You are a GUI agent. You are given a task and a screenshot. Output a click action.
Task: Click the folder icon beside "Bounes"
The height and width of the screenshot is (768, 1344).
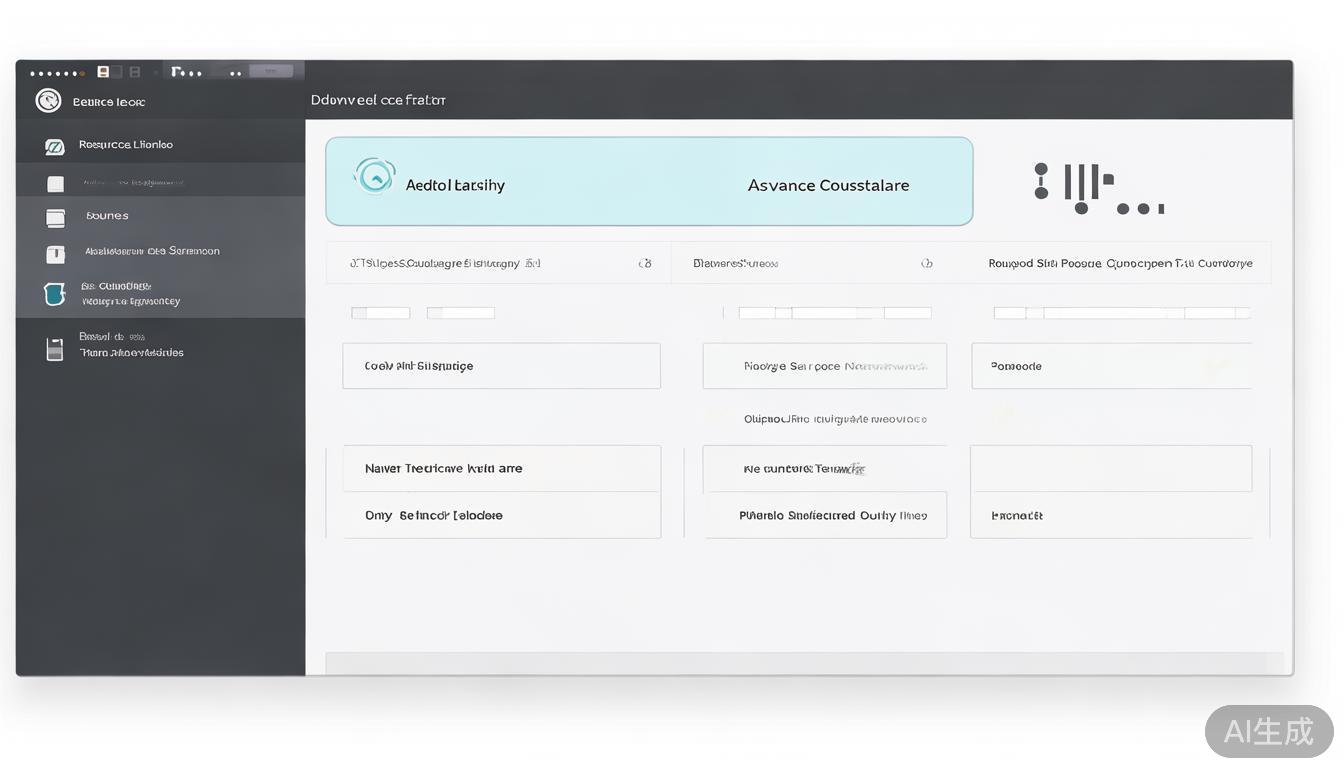55,218
